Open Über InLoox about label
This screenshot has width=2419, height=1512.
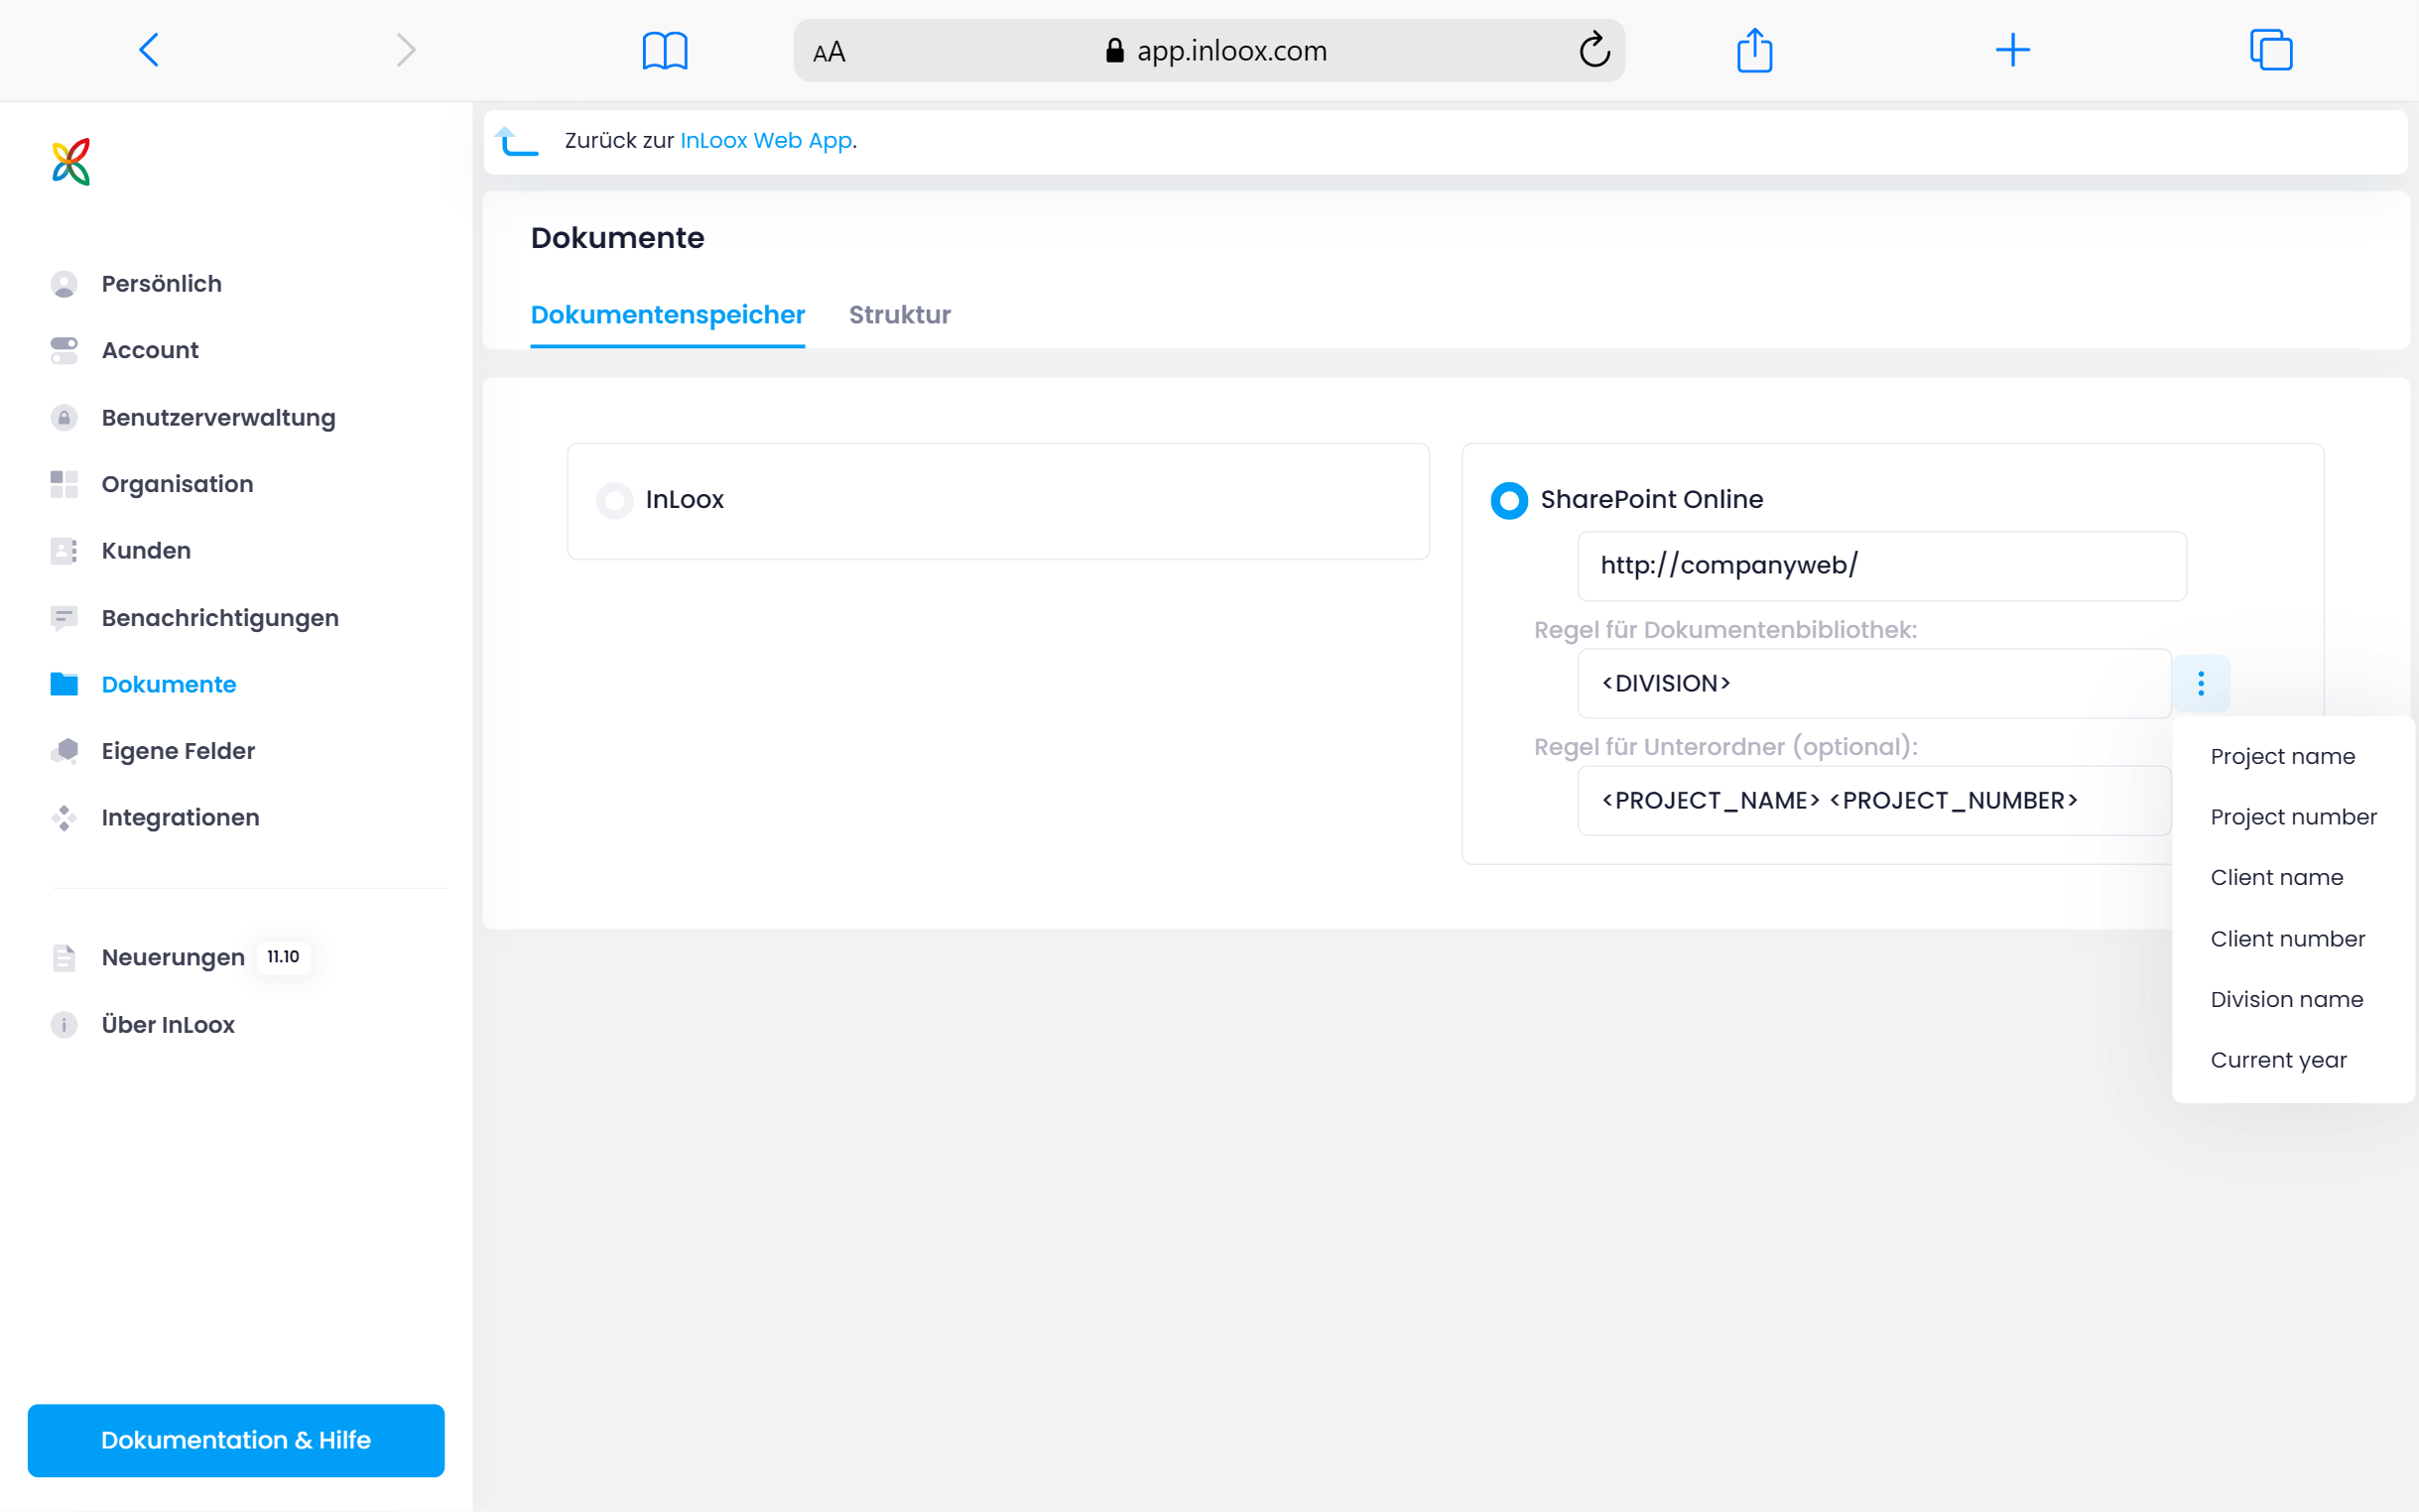[168, 1024]
